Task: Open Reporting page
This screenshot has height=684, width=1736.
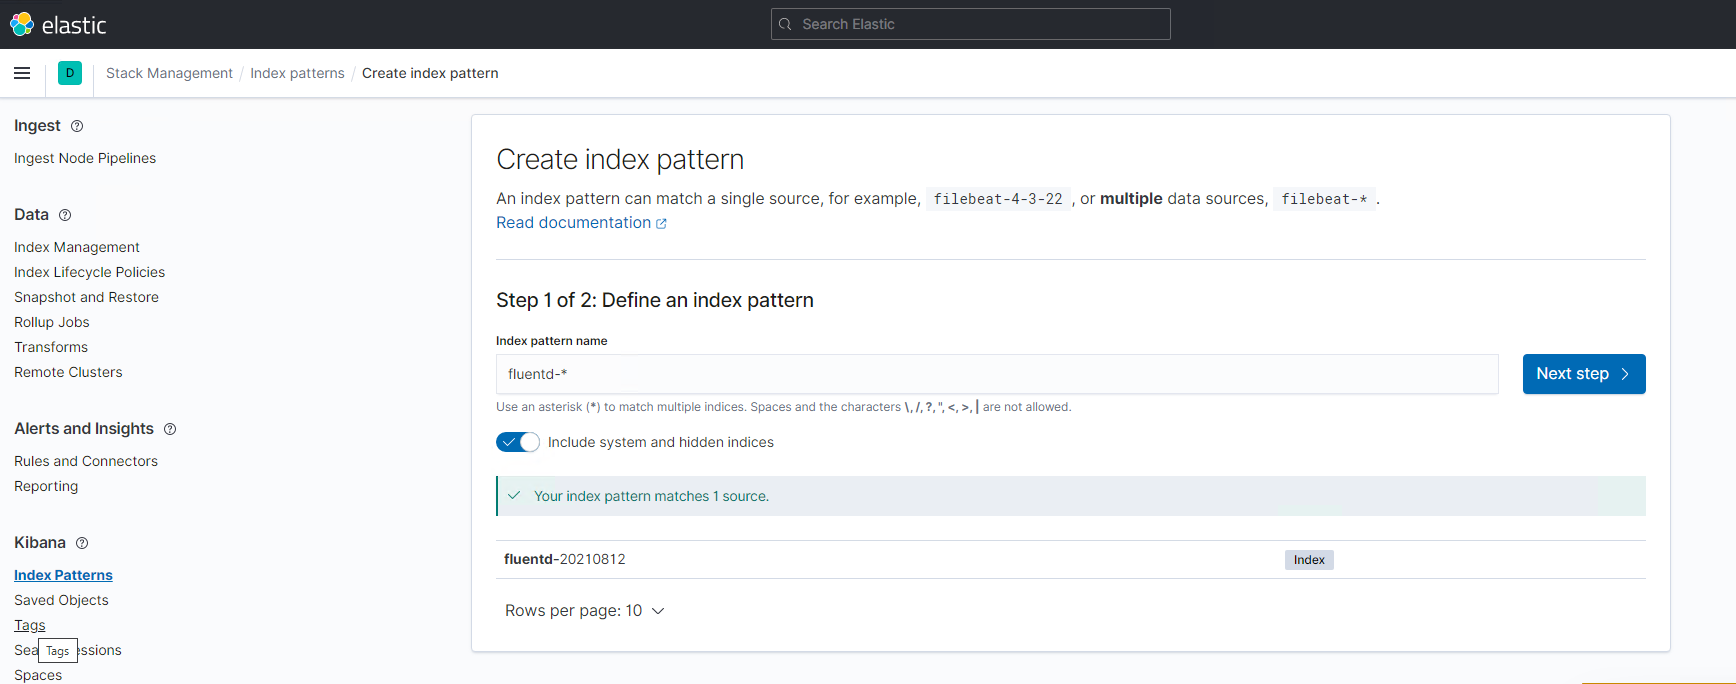Action: [46, 486]
